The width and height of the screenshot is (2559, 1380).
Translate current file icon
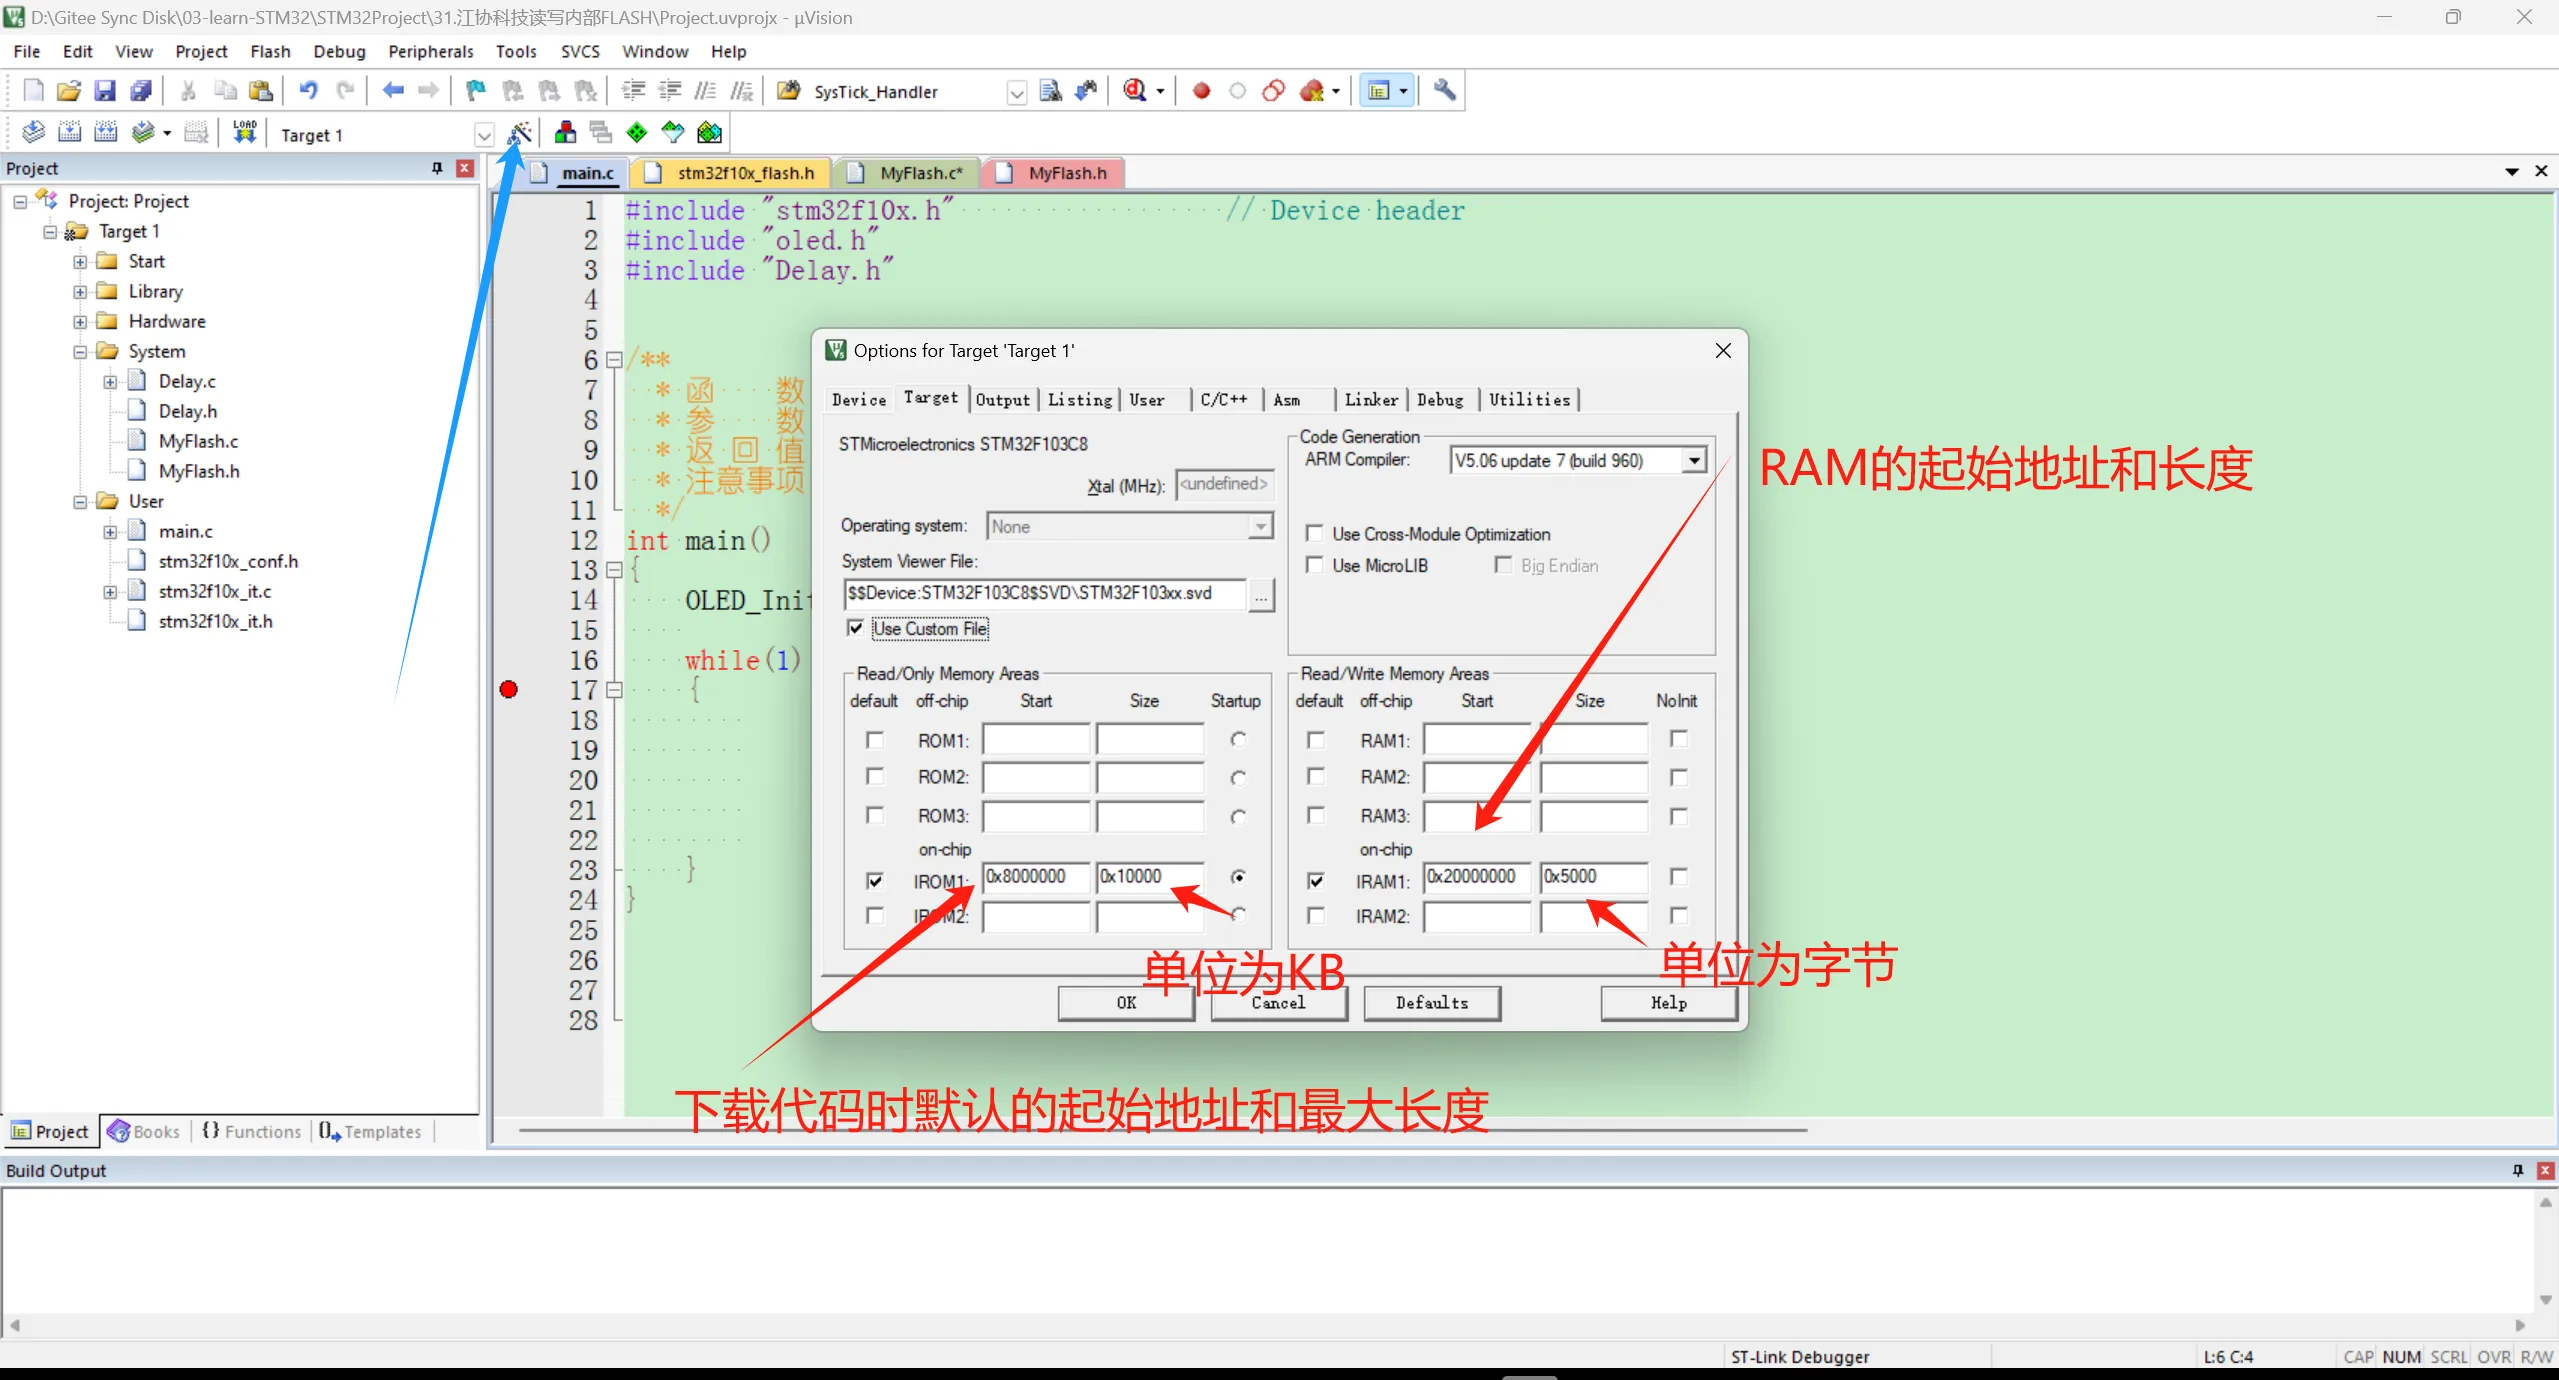(x=33, y=132)
